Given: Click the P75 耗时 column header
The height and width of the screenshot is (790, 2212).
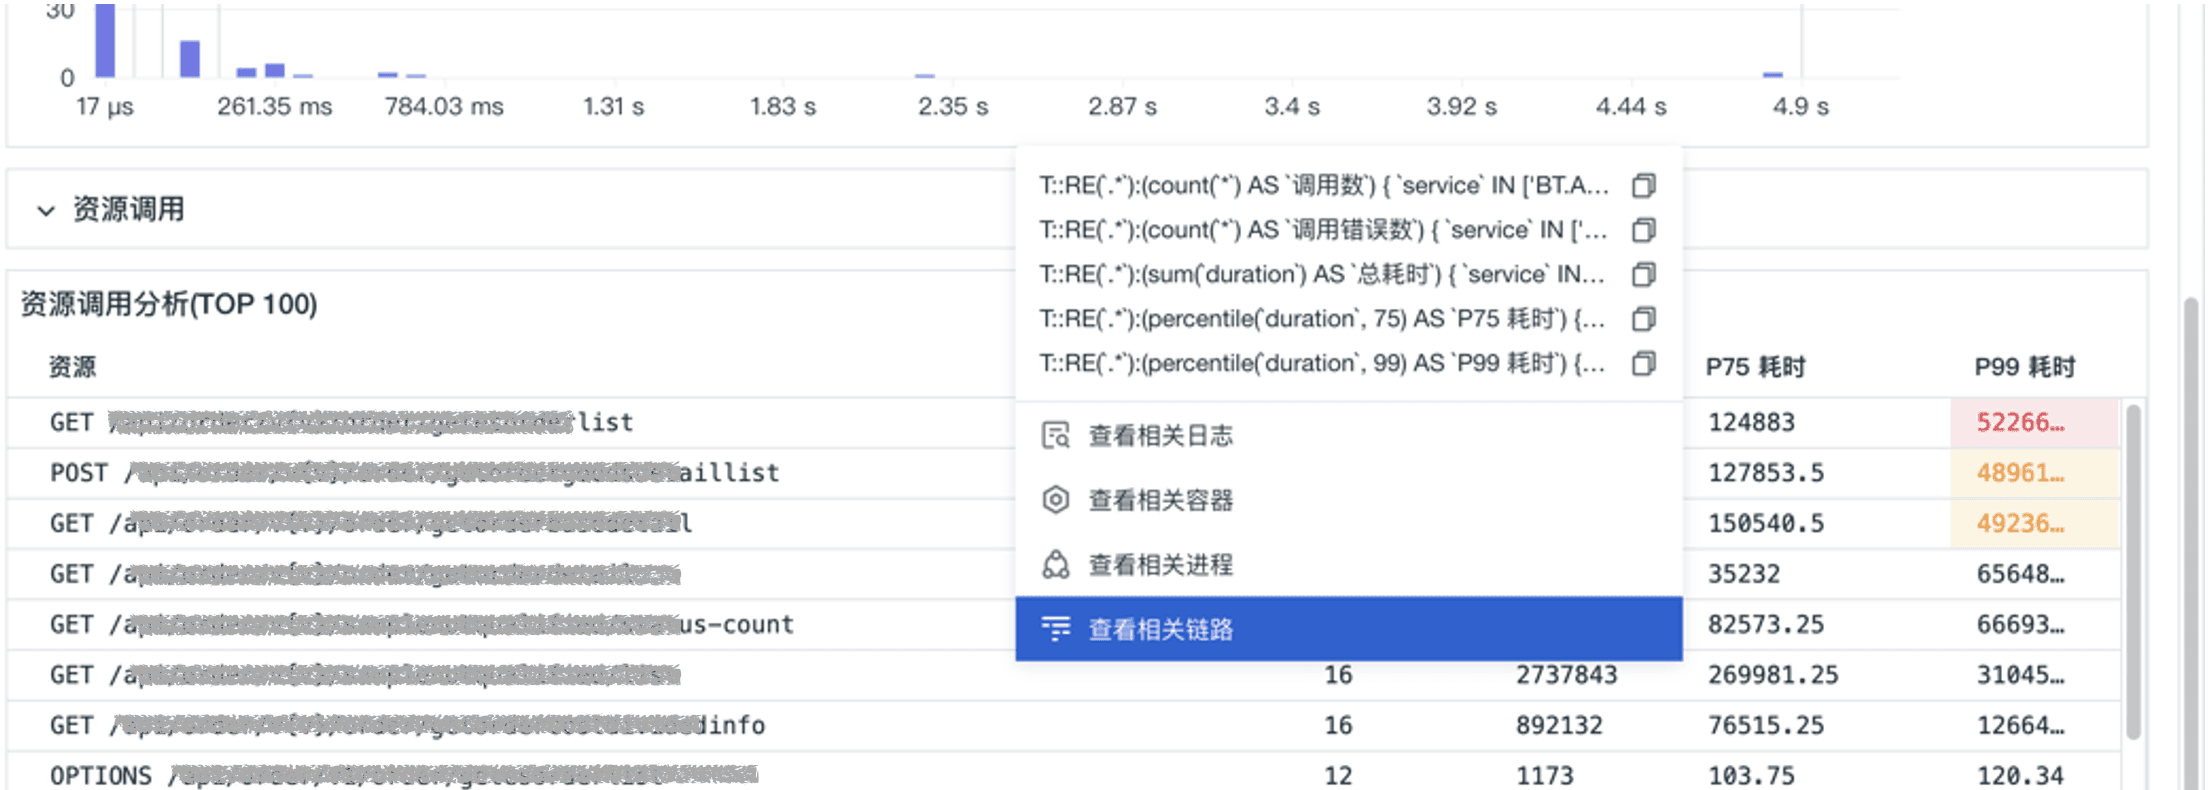Looking at the screenshot, I should [1755, 367].
